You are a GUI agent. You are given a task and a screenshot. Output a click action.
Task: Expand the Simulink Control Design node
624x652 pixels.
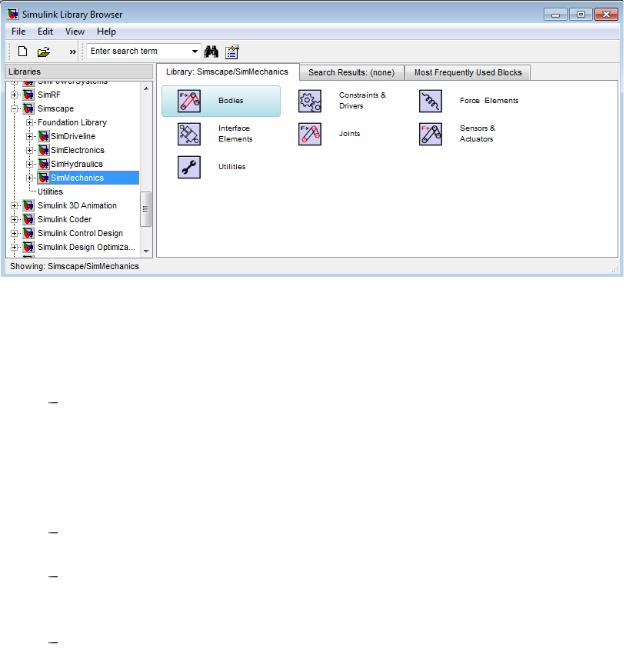15,233
